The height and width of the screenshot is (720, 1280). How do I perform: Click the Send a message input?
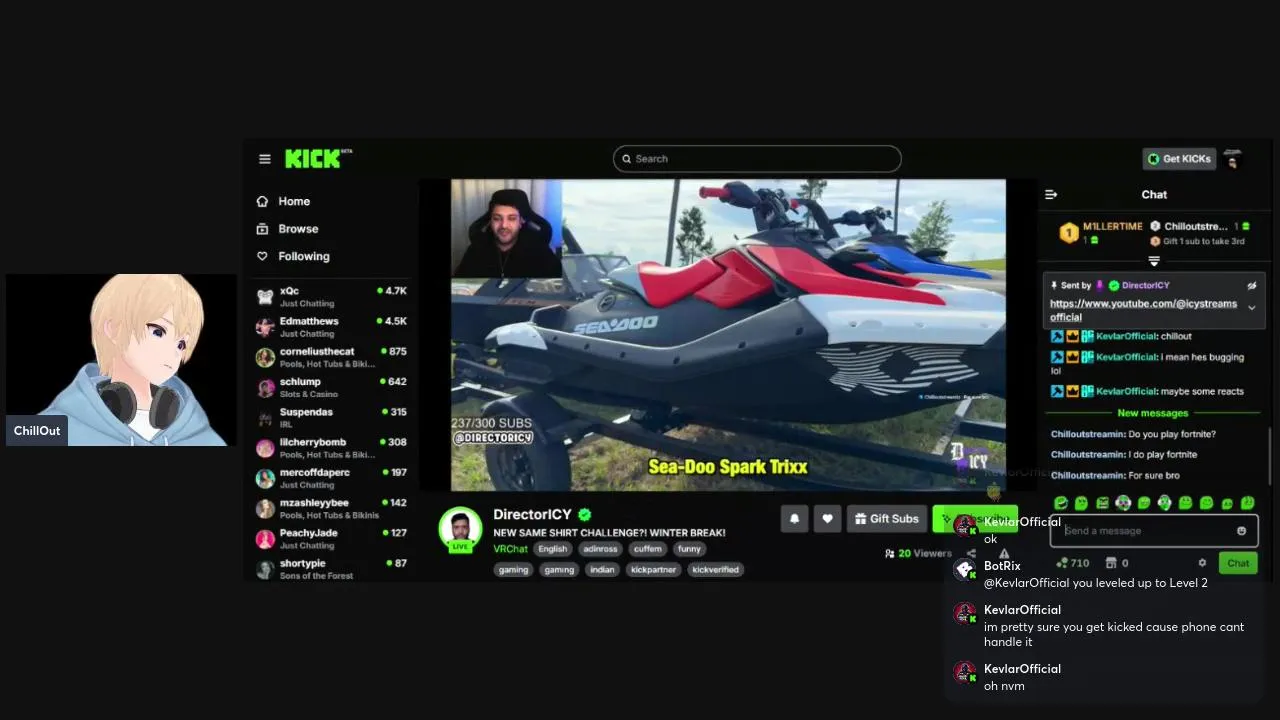point(1153,531)
